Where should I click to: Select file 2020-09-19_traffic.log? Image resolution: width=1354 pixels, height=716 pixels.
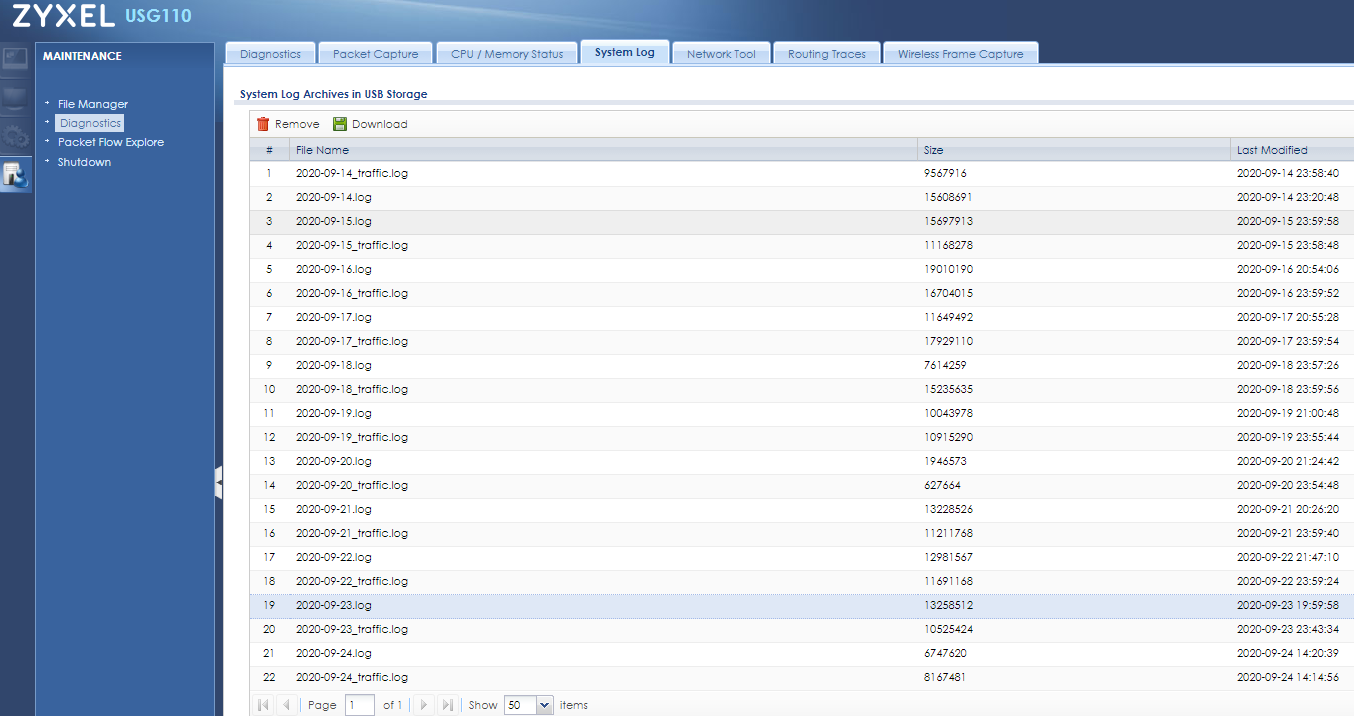(x=352, y=437)
